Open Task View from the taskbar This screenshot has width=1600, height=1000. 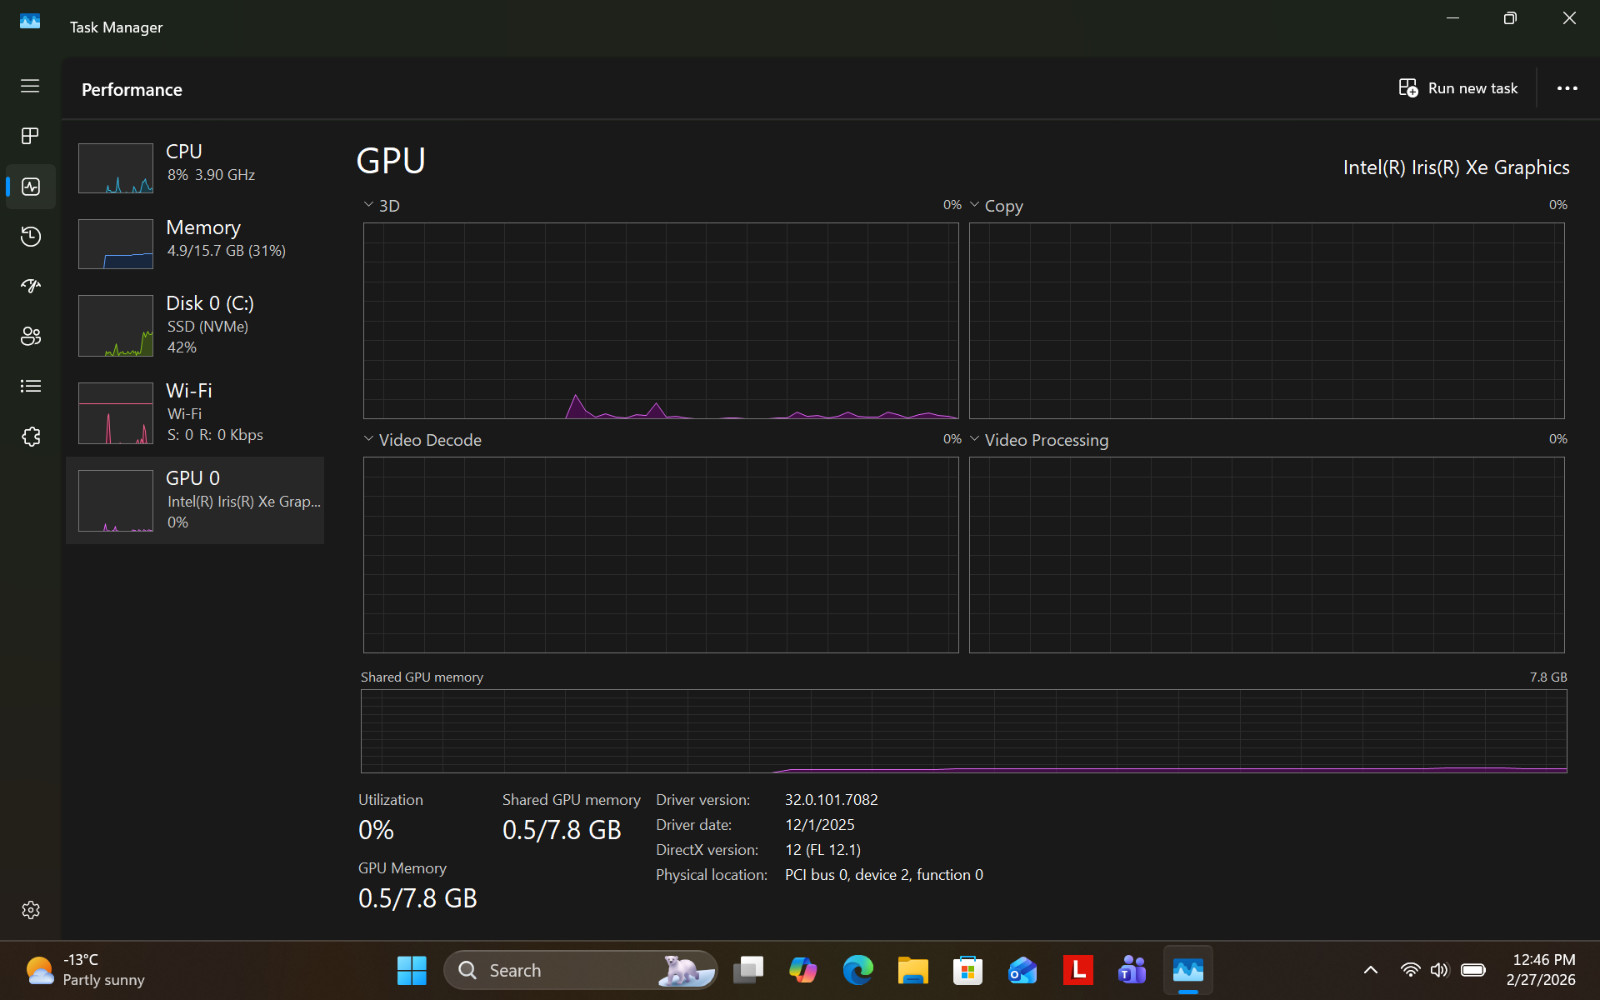[748, 970]
